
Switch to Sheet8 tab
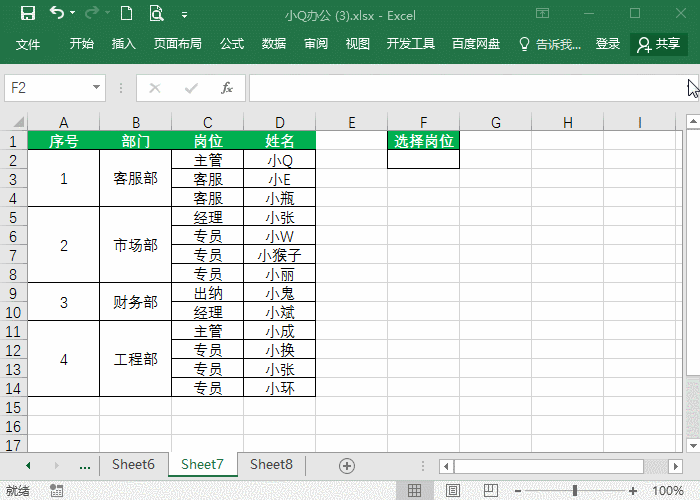[x=271, y=465]
